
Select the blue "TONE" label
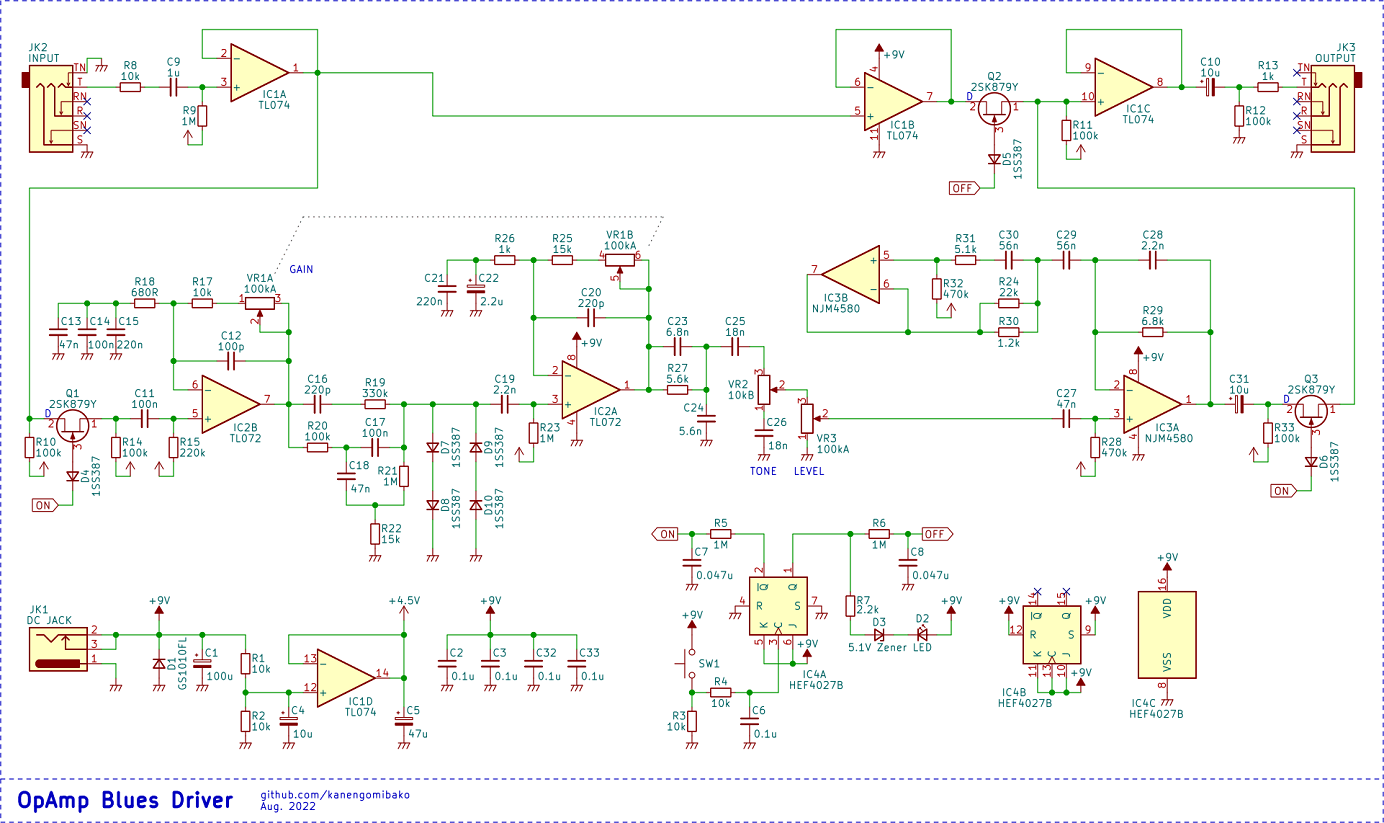763,471
